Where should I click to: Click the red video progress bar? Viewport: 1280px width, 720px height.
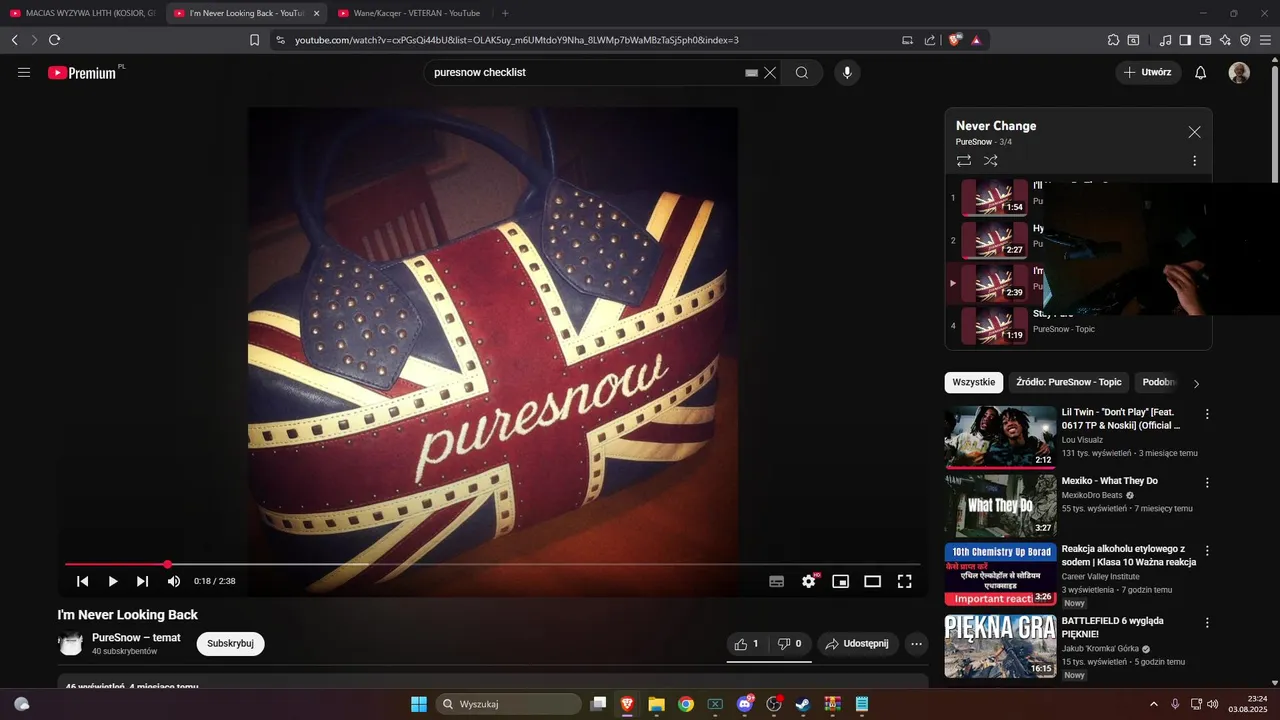point(493,564)
